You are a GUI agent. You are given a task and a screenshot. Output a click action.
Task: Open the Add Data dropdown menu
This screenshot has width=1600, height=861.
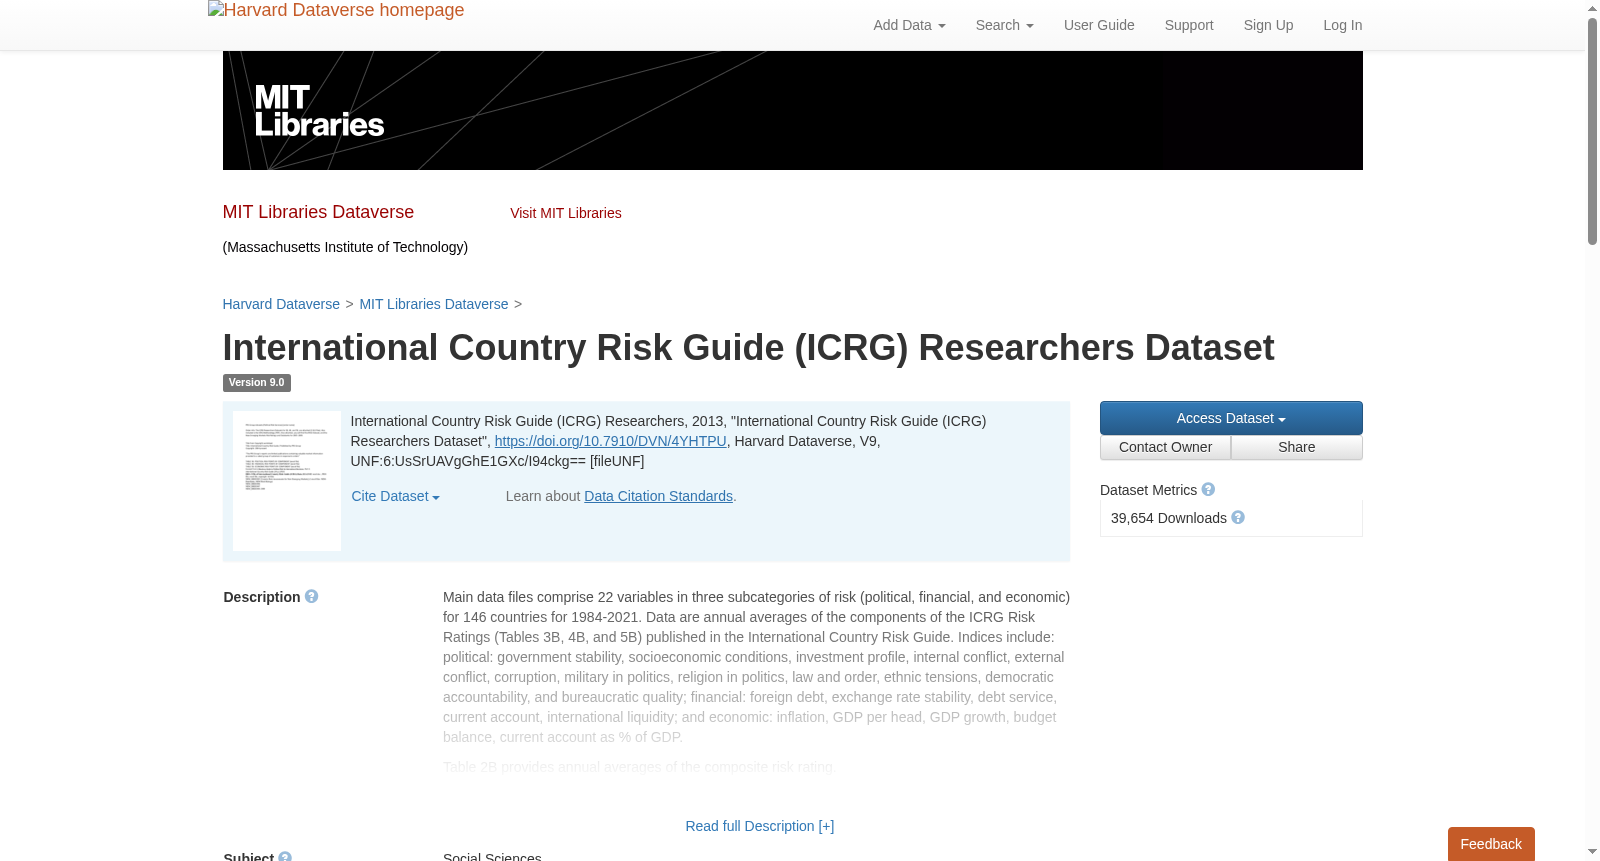pyautogui.click(x=909, y=25)
